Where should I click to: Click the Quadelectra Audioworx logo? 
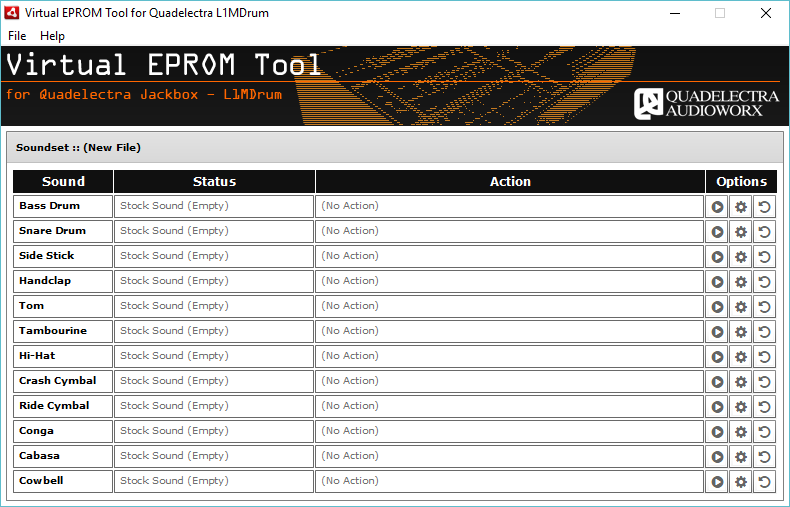706,103
